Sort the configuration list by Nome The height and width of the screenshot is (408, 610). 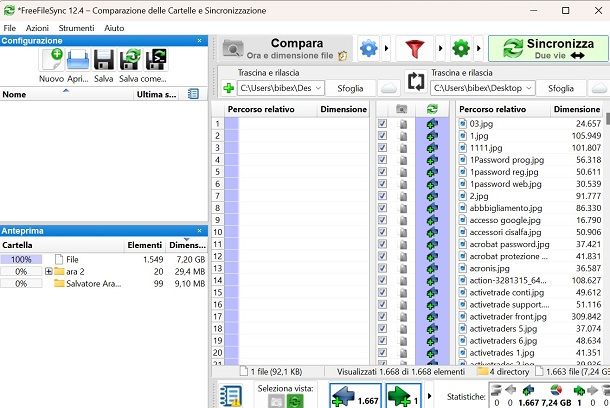click(x=67, y=94)
